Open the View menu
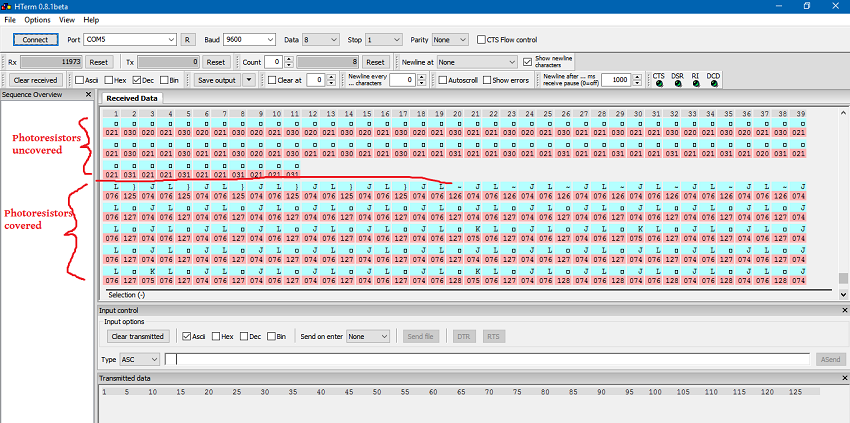The image size is (850, 423). coord(67,20)
